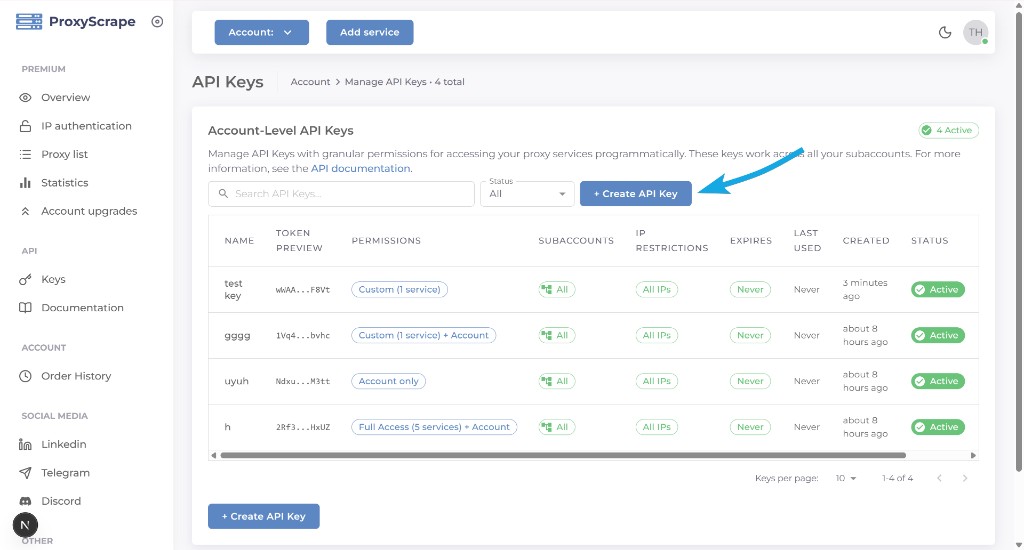Screen dimensions: 1024x550
Task: Open Statistics page
Action: click(65, 183)
